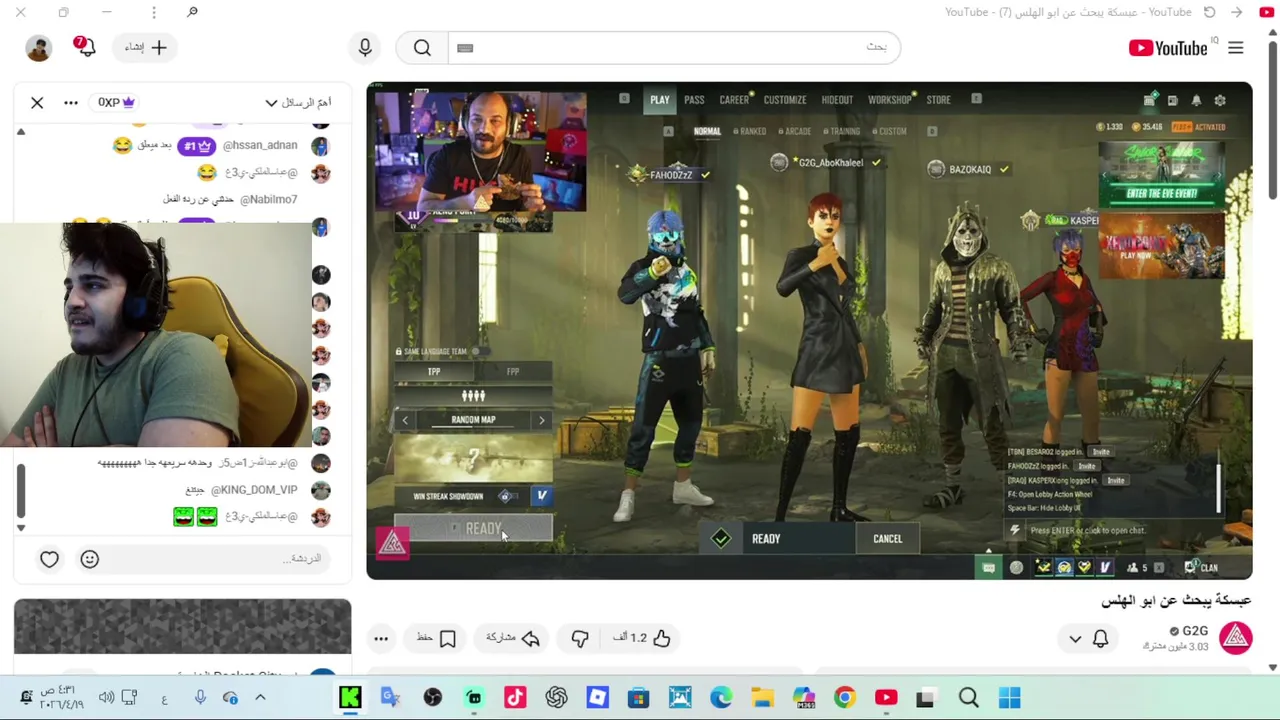Click the heart reaction icon in chat

coord(49,559)
